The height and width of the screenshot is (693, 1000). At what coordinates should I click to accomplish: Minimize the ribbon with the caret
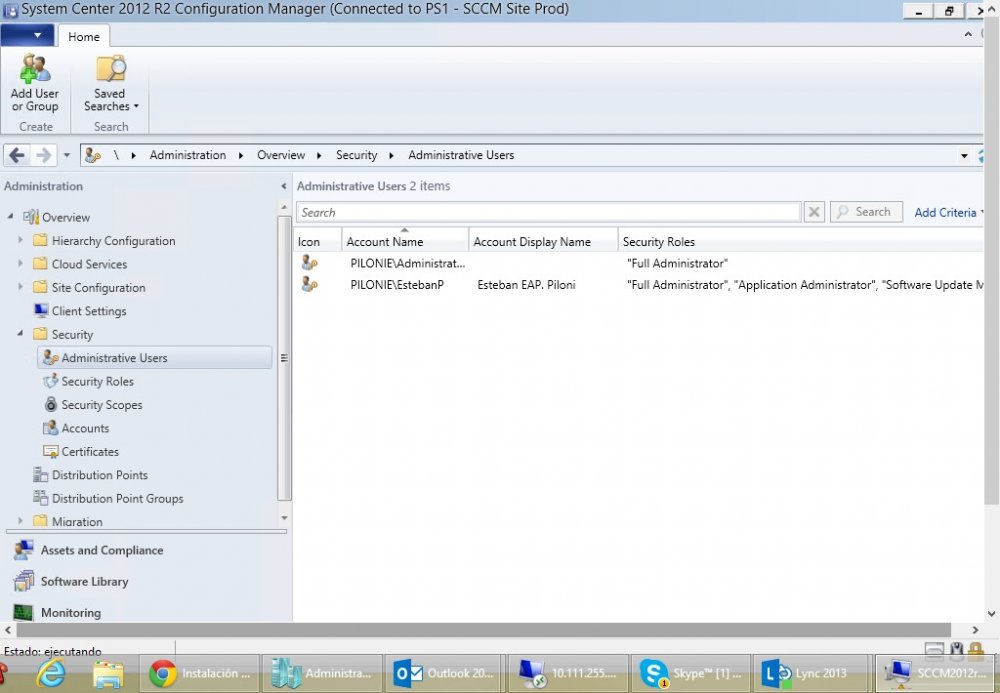point(968,34)
